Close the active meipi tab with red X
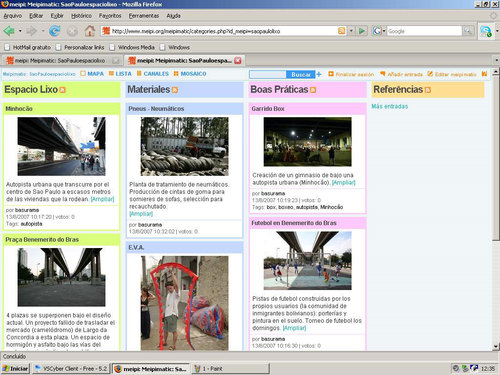Screen dimensions: 500x375 (x=237, y=60)
